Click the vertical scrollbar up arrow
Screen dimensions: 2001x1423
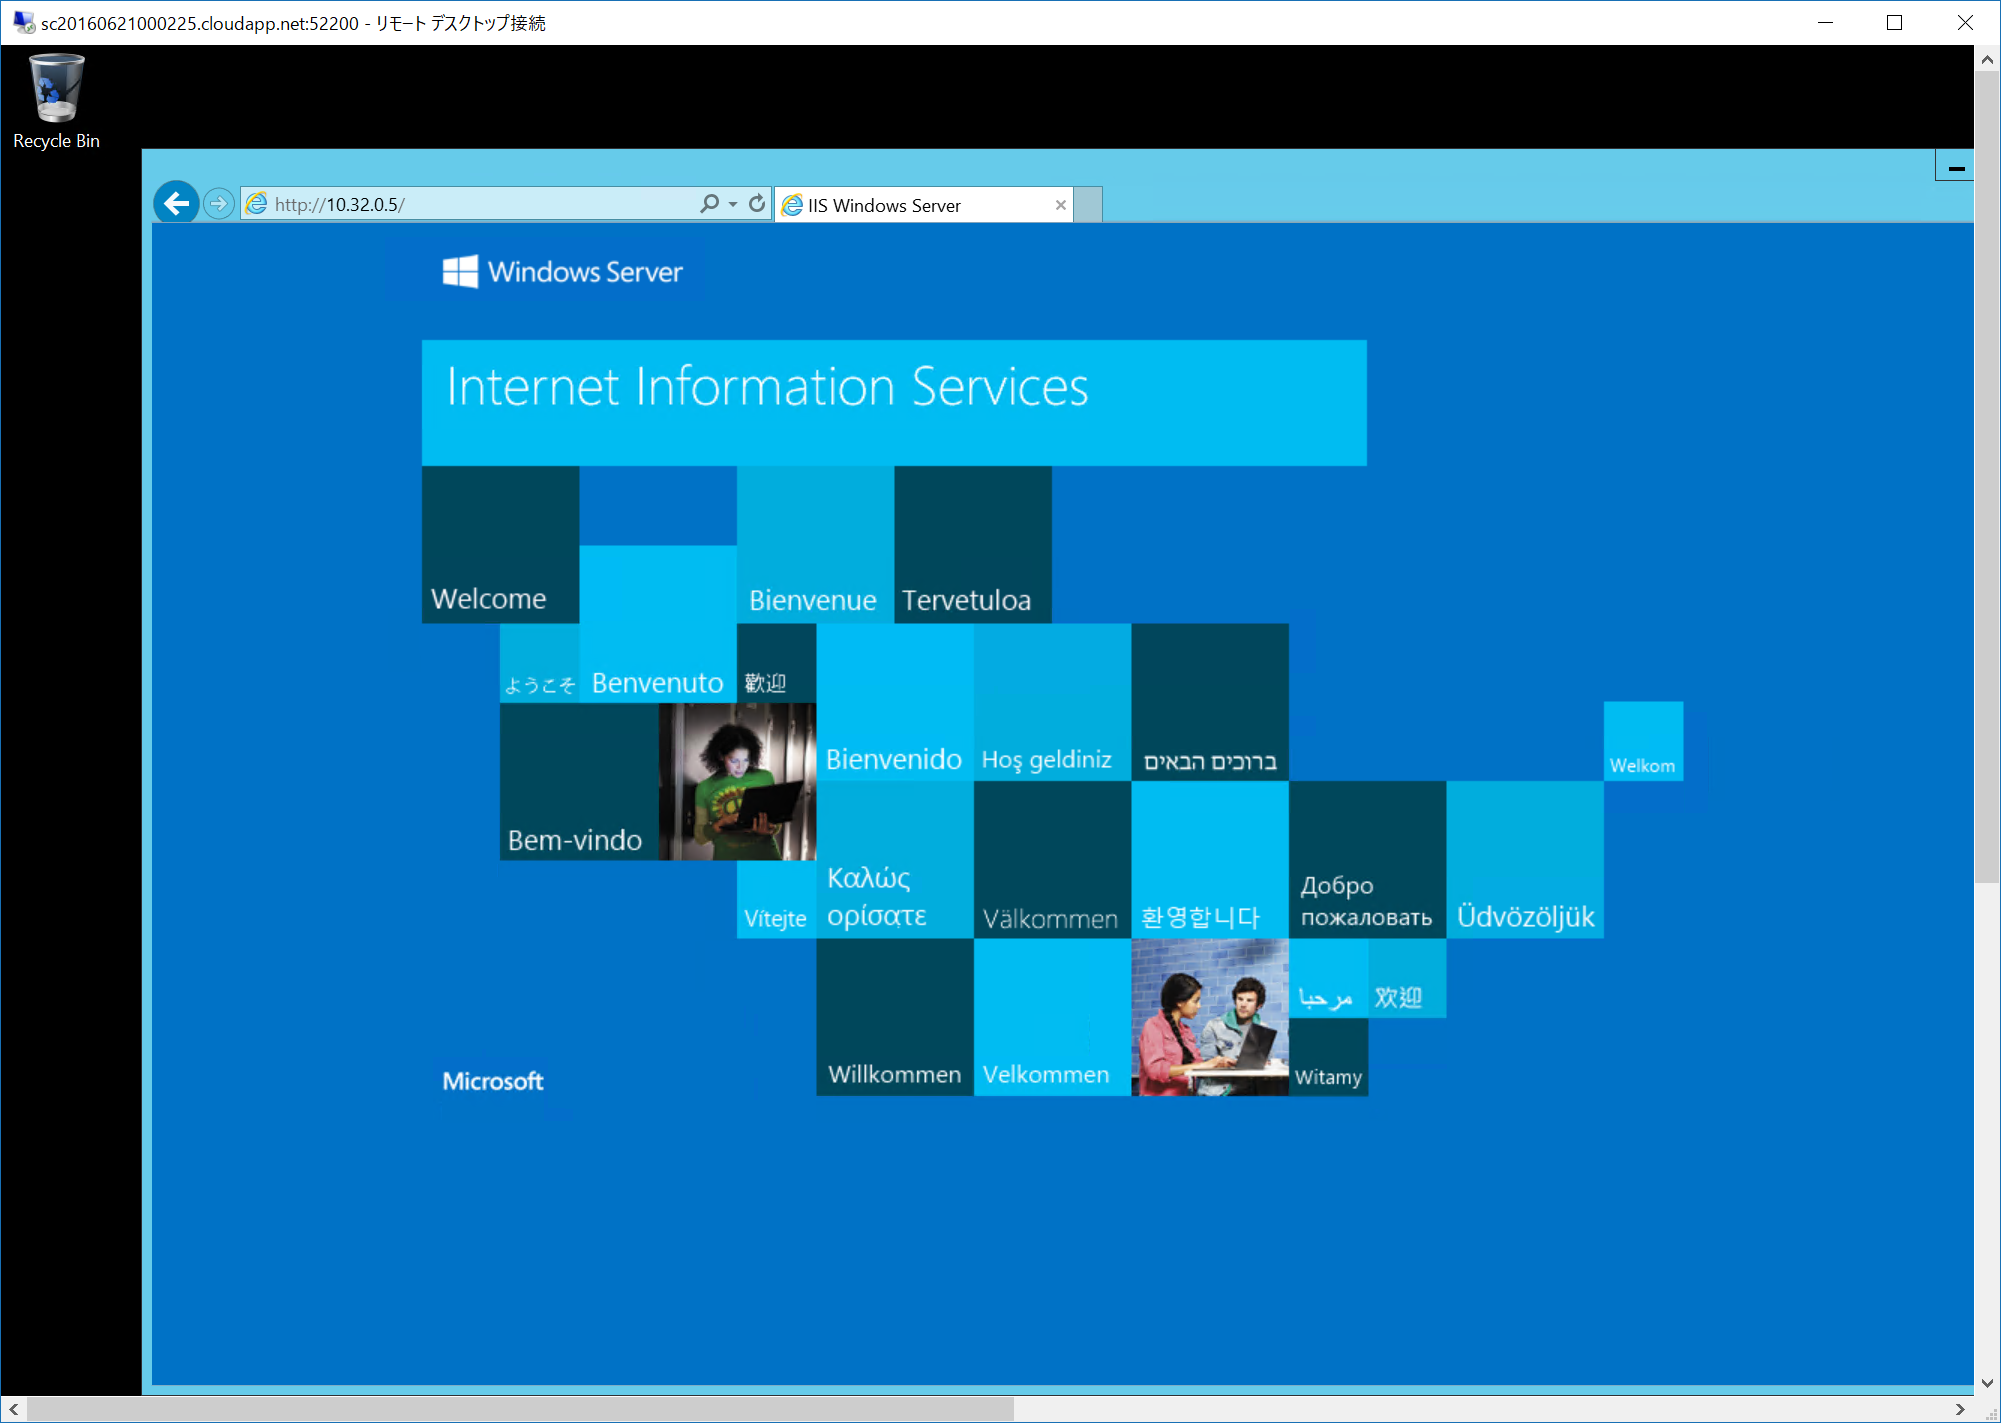click(x=1987, y=60)
